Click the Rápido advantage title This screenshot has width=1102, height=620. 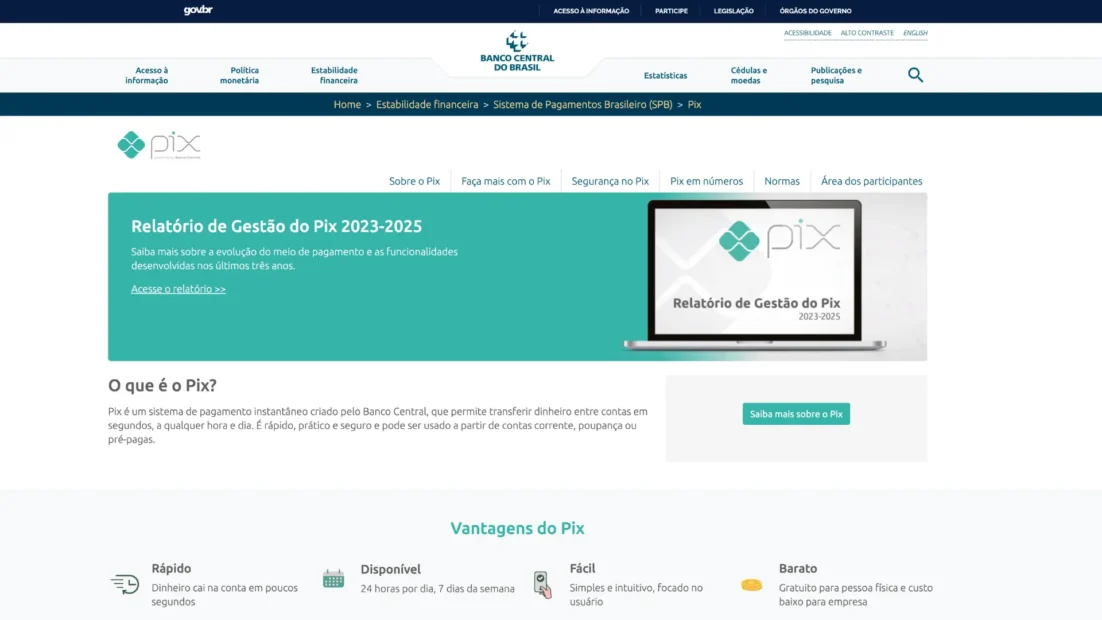point(171,568)
